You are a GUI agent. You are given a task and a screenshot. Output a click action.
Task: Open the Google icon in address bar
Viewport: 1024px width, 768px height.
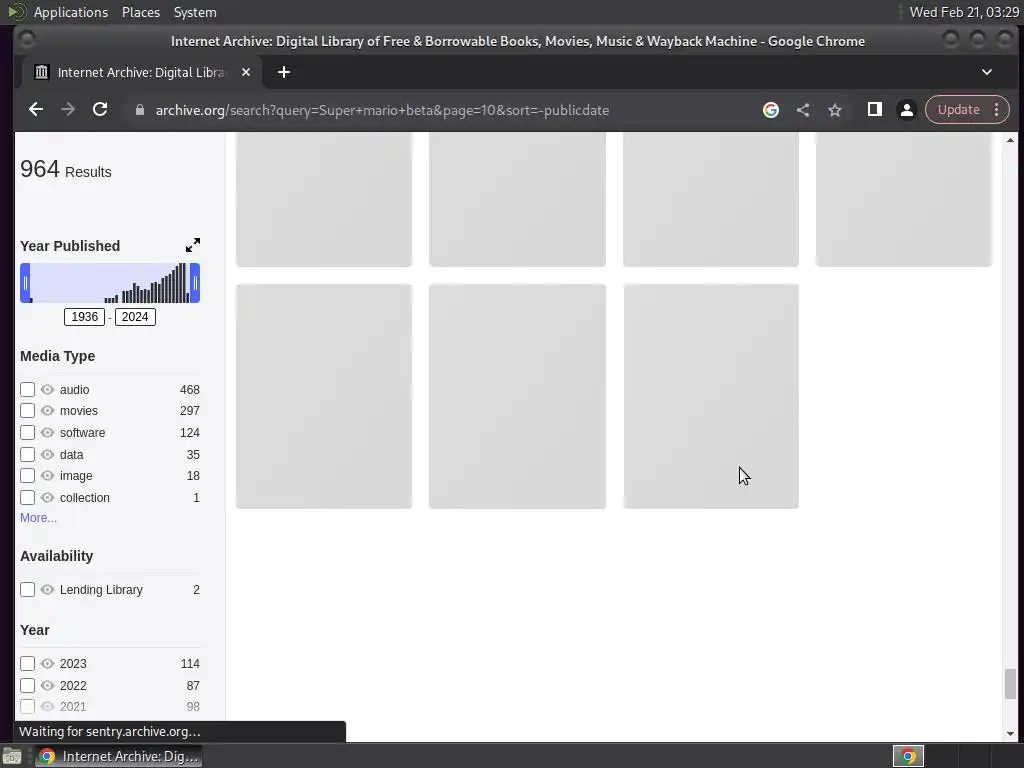point(771,110)
